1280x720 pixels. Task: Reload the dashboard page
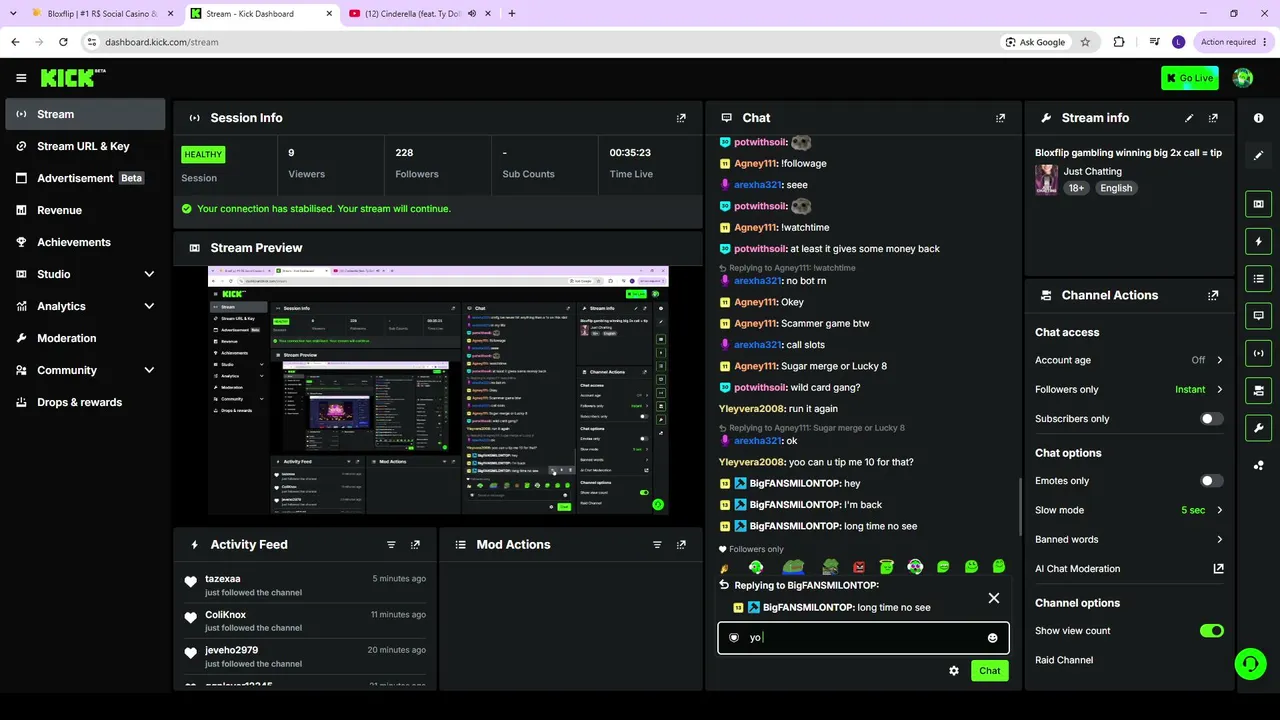pos(63,42)
